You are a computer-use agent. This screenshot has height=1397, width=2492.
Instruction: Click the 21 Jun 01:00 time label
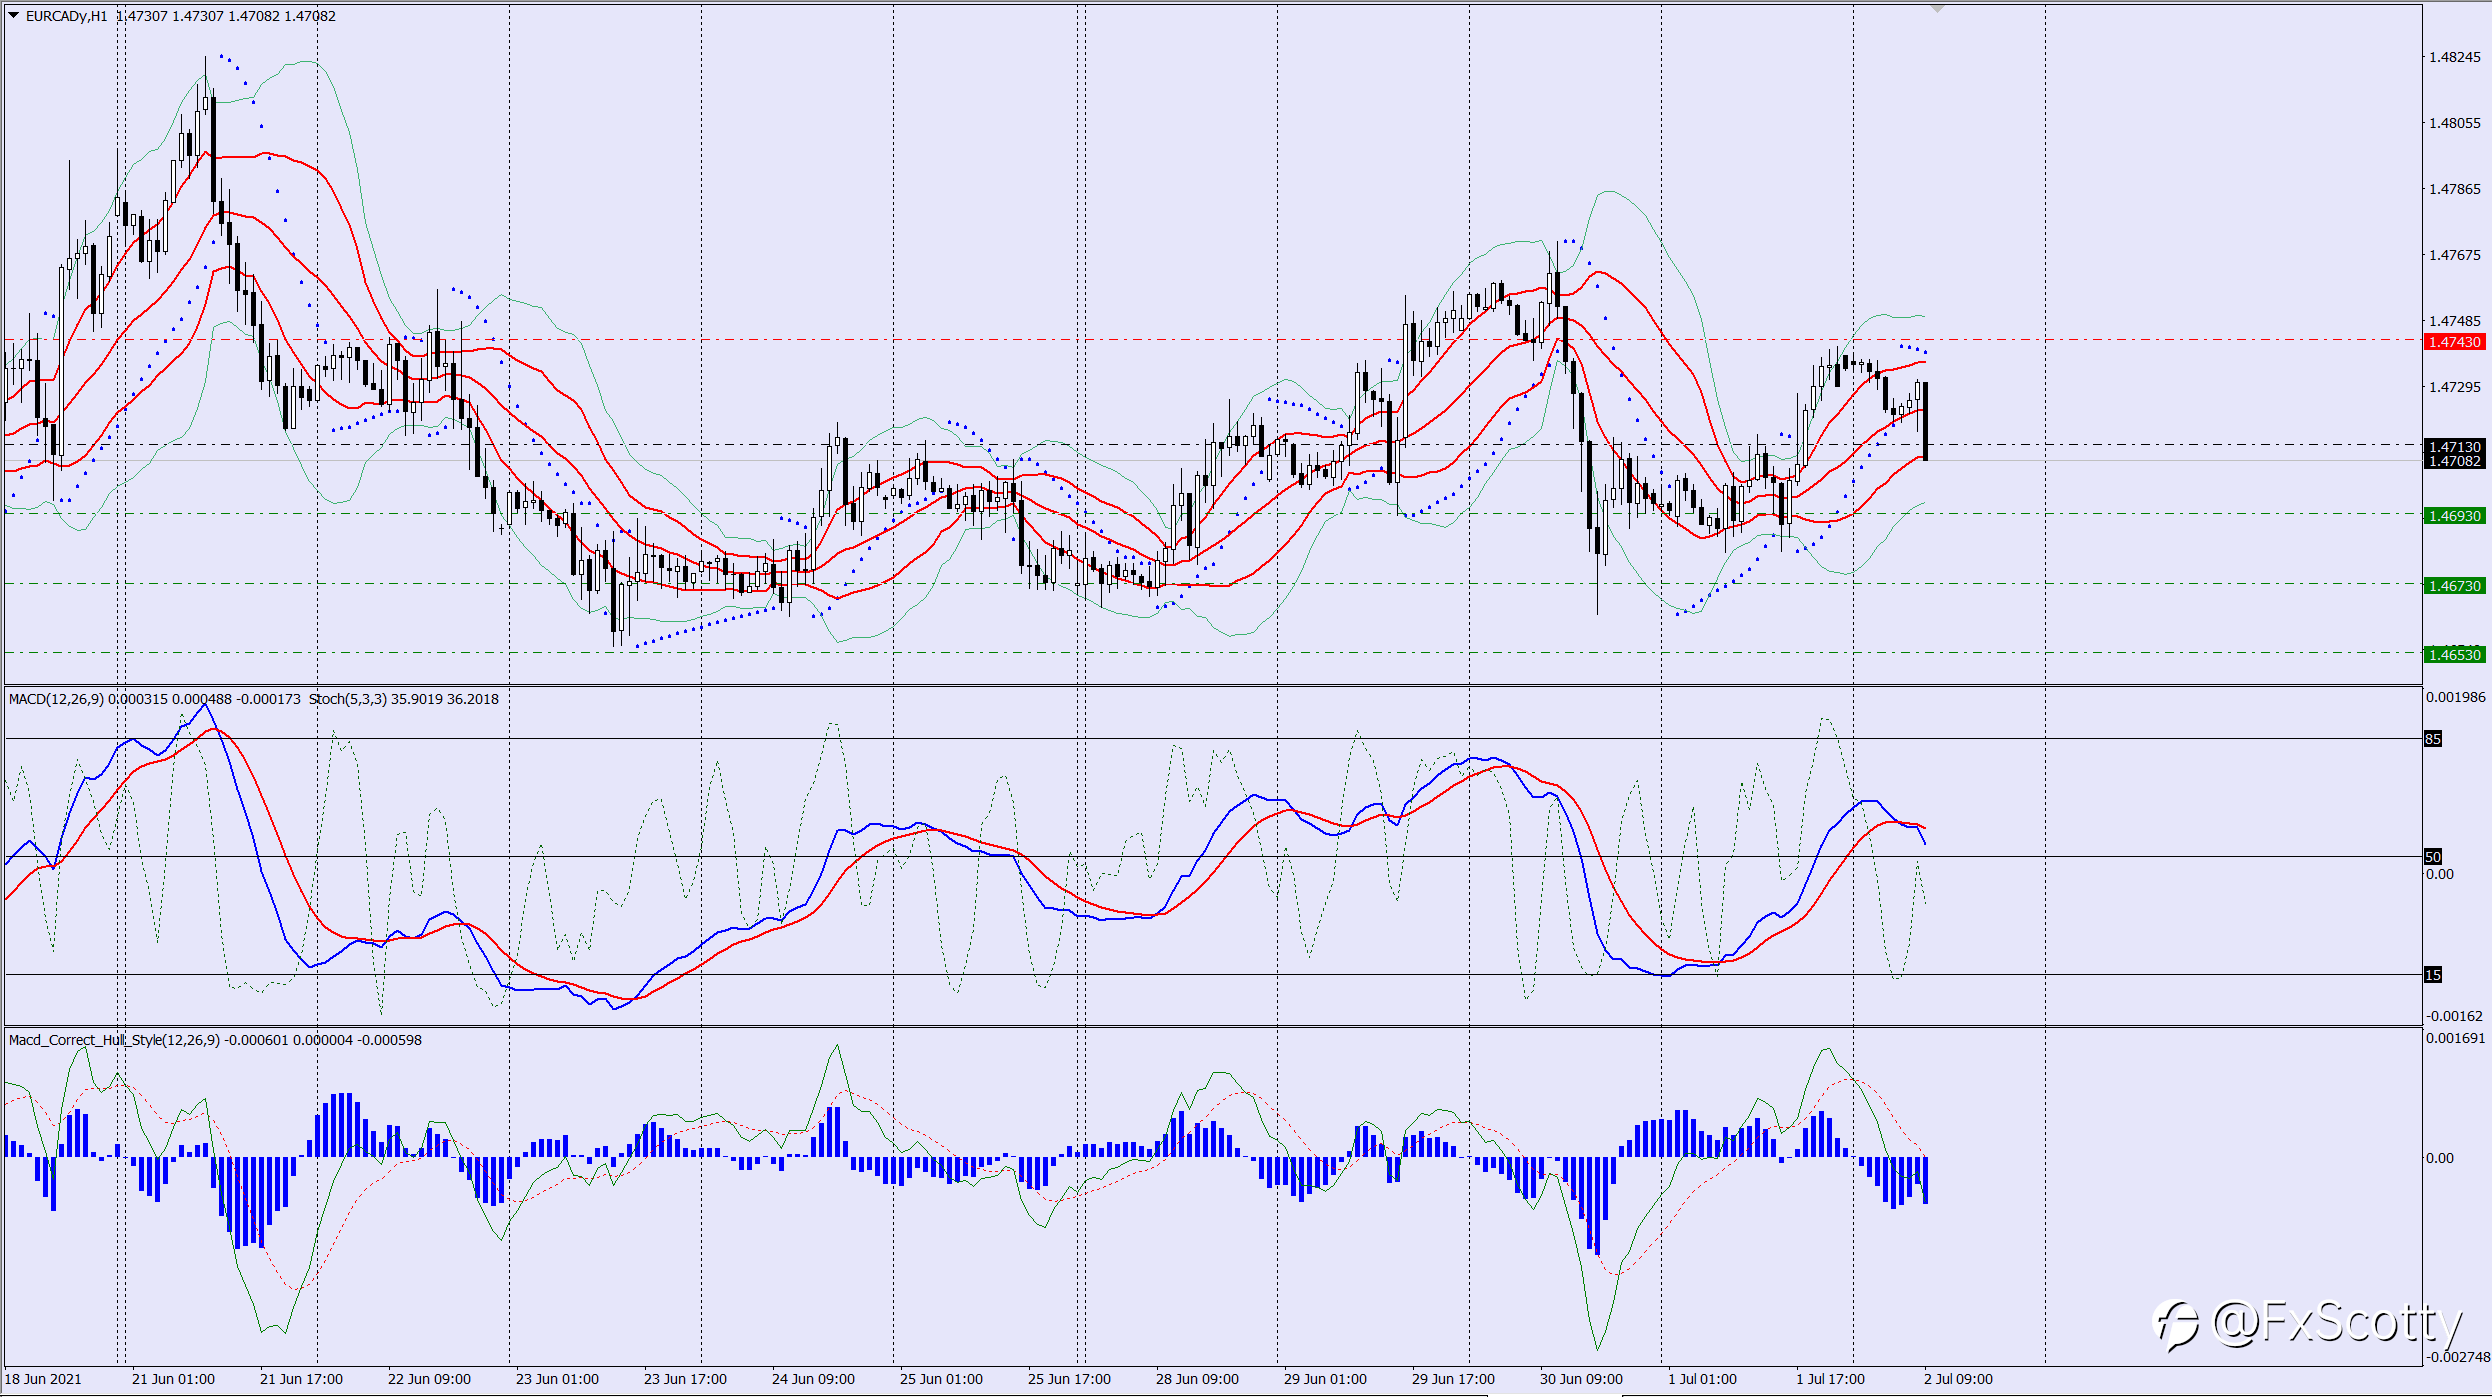[x=173, y=1379]
